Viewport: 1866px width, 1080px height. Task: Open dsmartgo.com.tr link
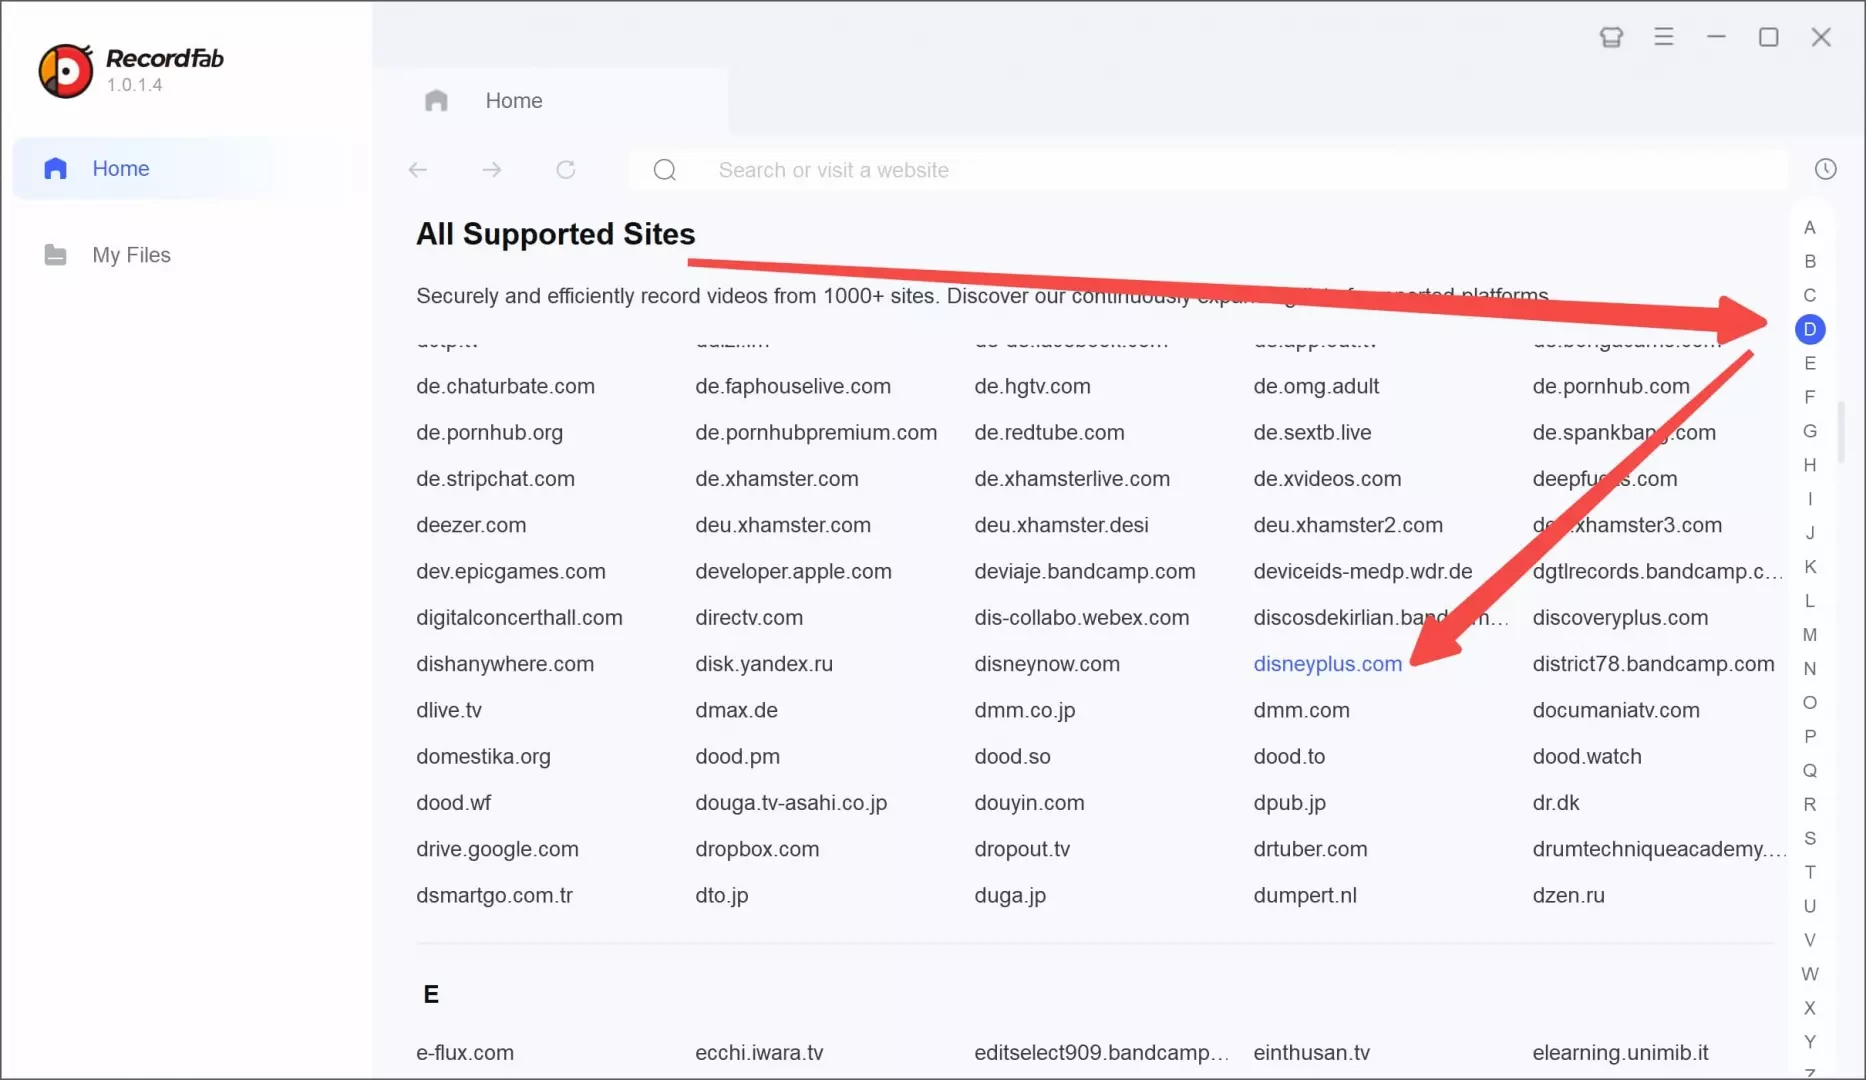(x=494, y=896)
